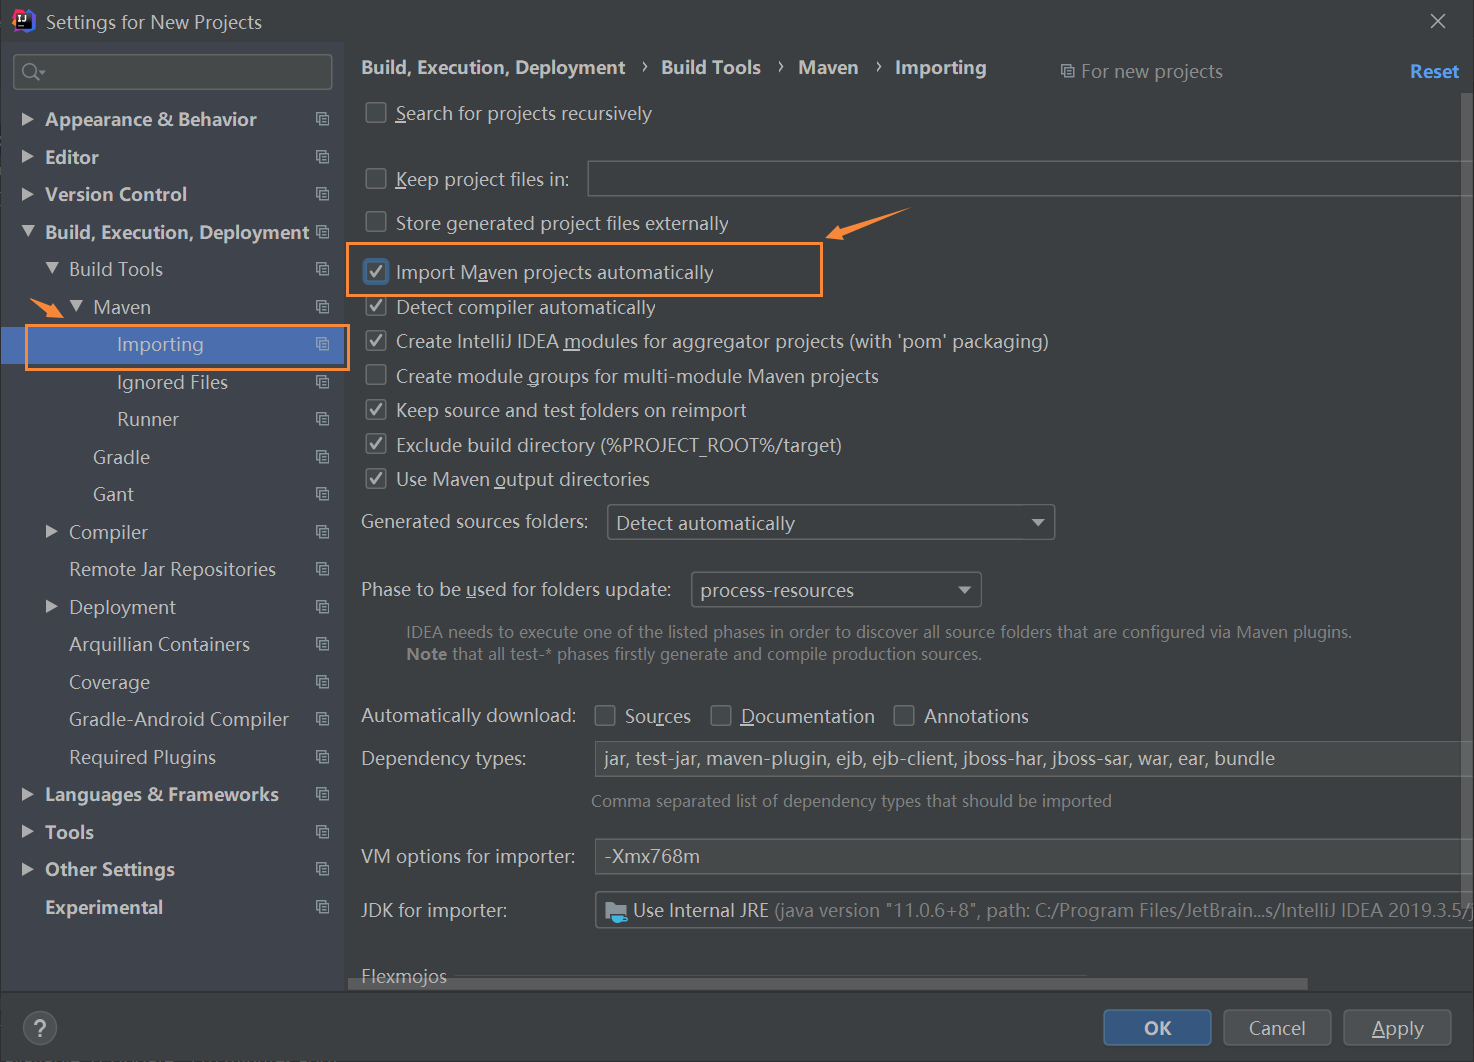Tick the Keep project files in checkbox
Viewport: 1474px width, 1062px height.
point(376,179)
